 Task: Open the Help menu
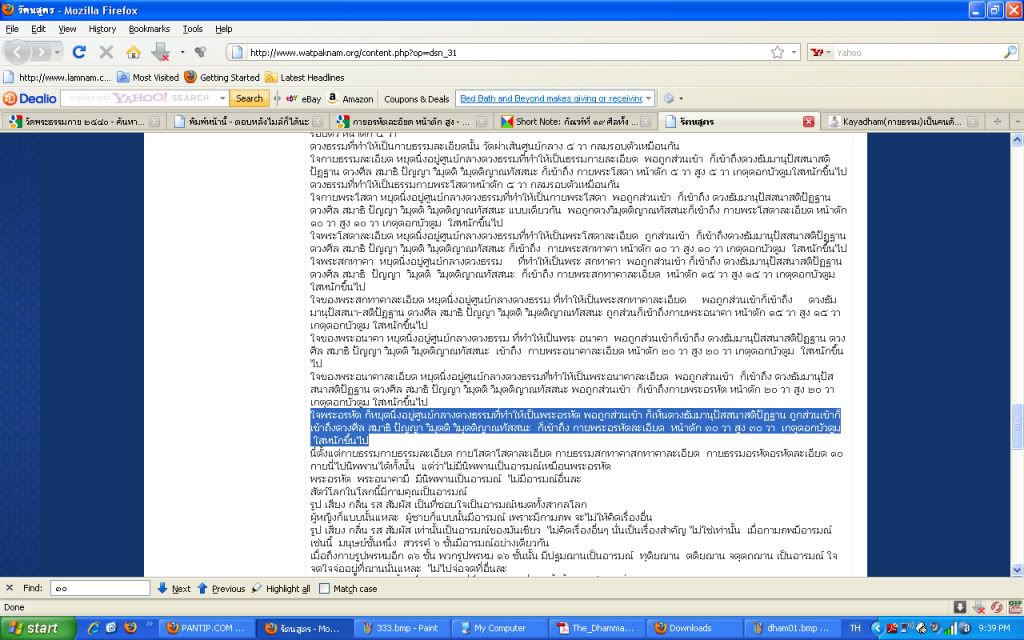tap(223, 29)
